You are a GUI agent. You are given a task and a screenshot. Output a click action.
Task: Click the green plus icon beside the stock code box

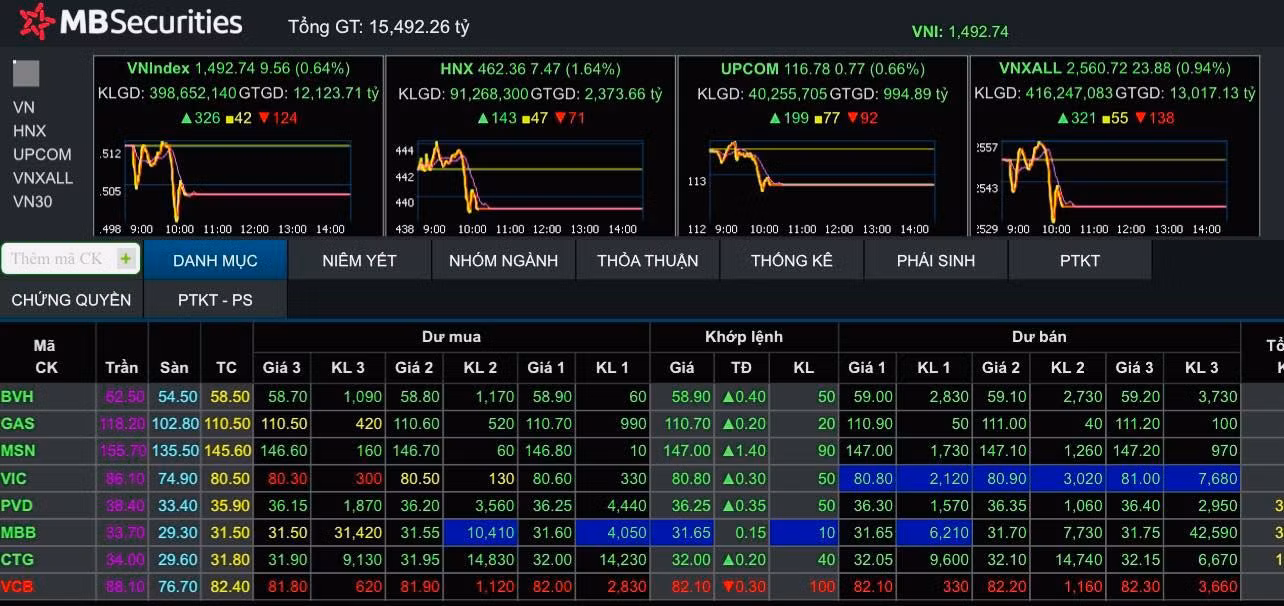[x=125, y=259]
